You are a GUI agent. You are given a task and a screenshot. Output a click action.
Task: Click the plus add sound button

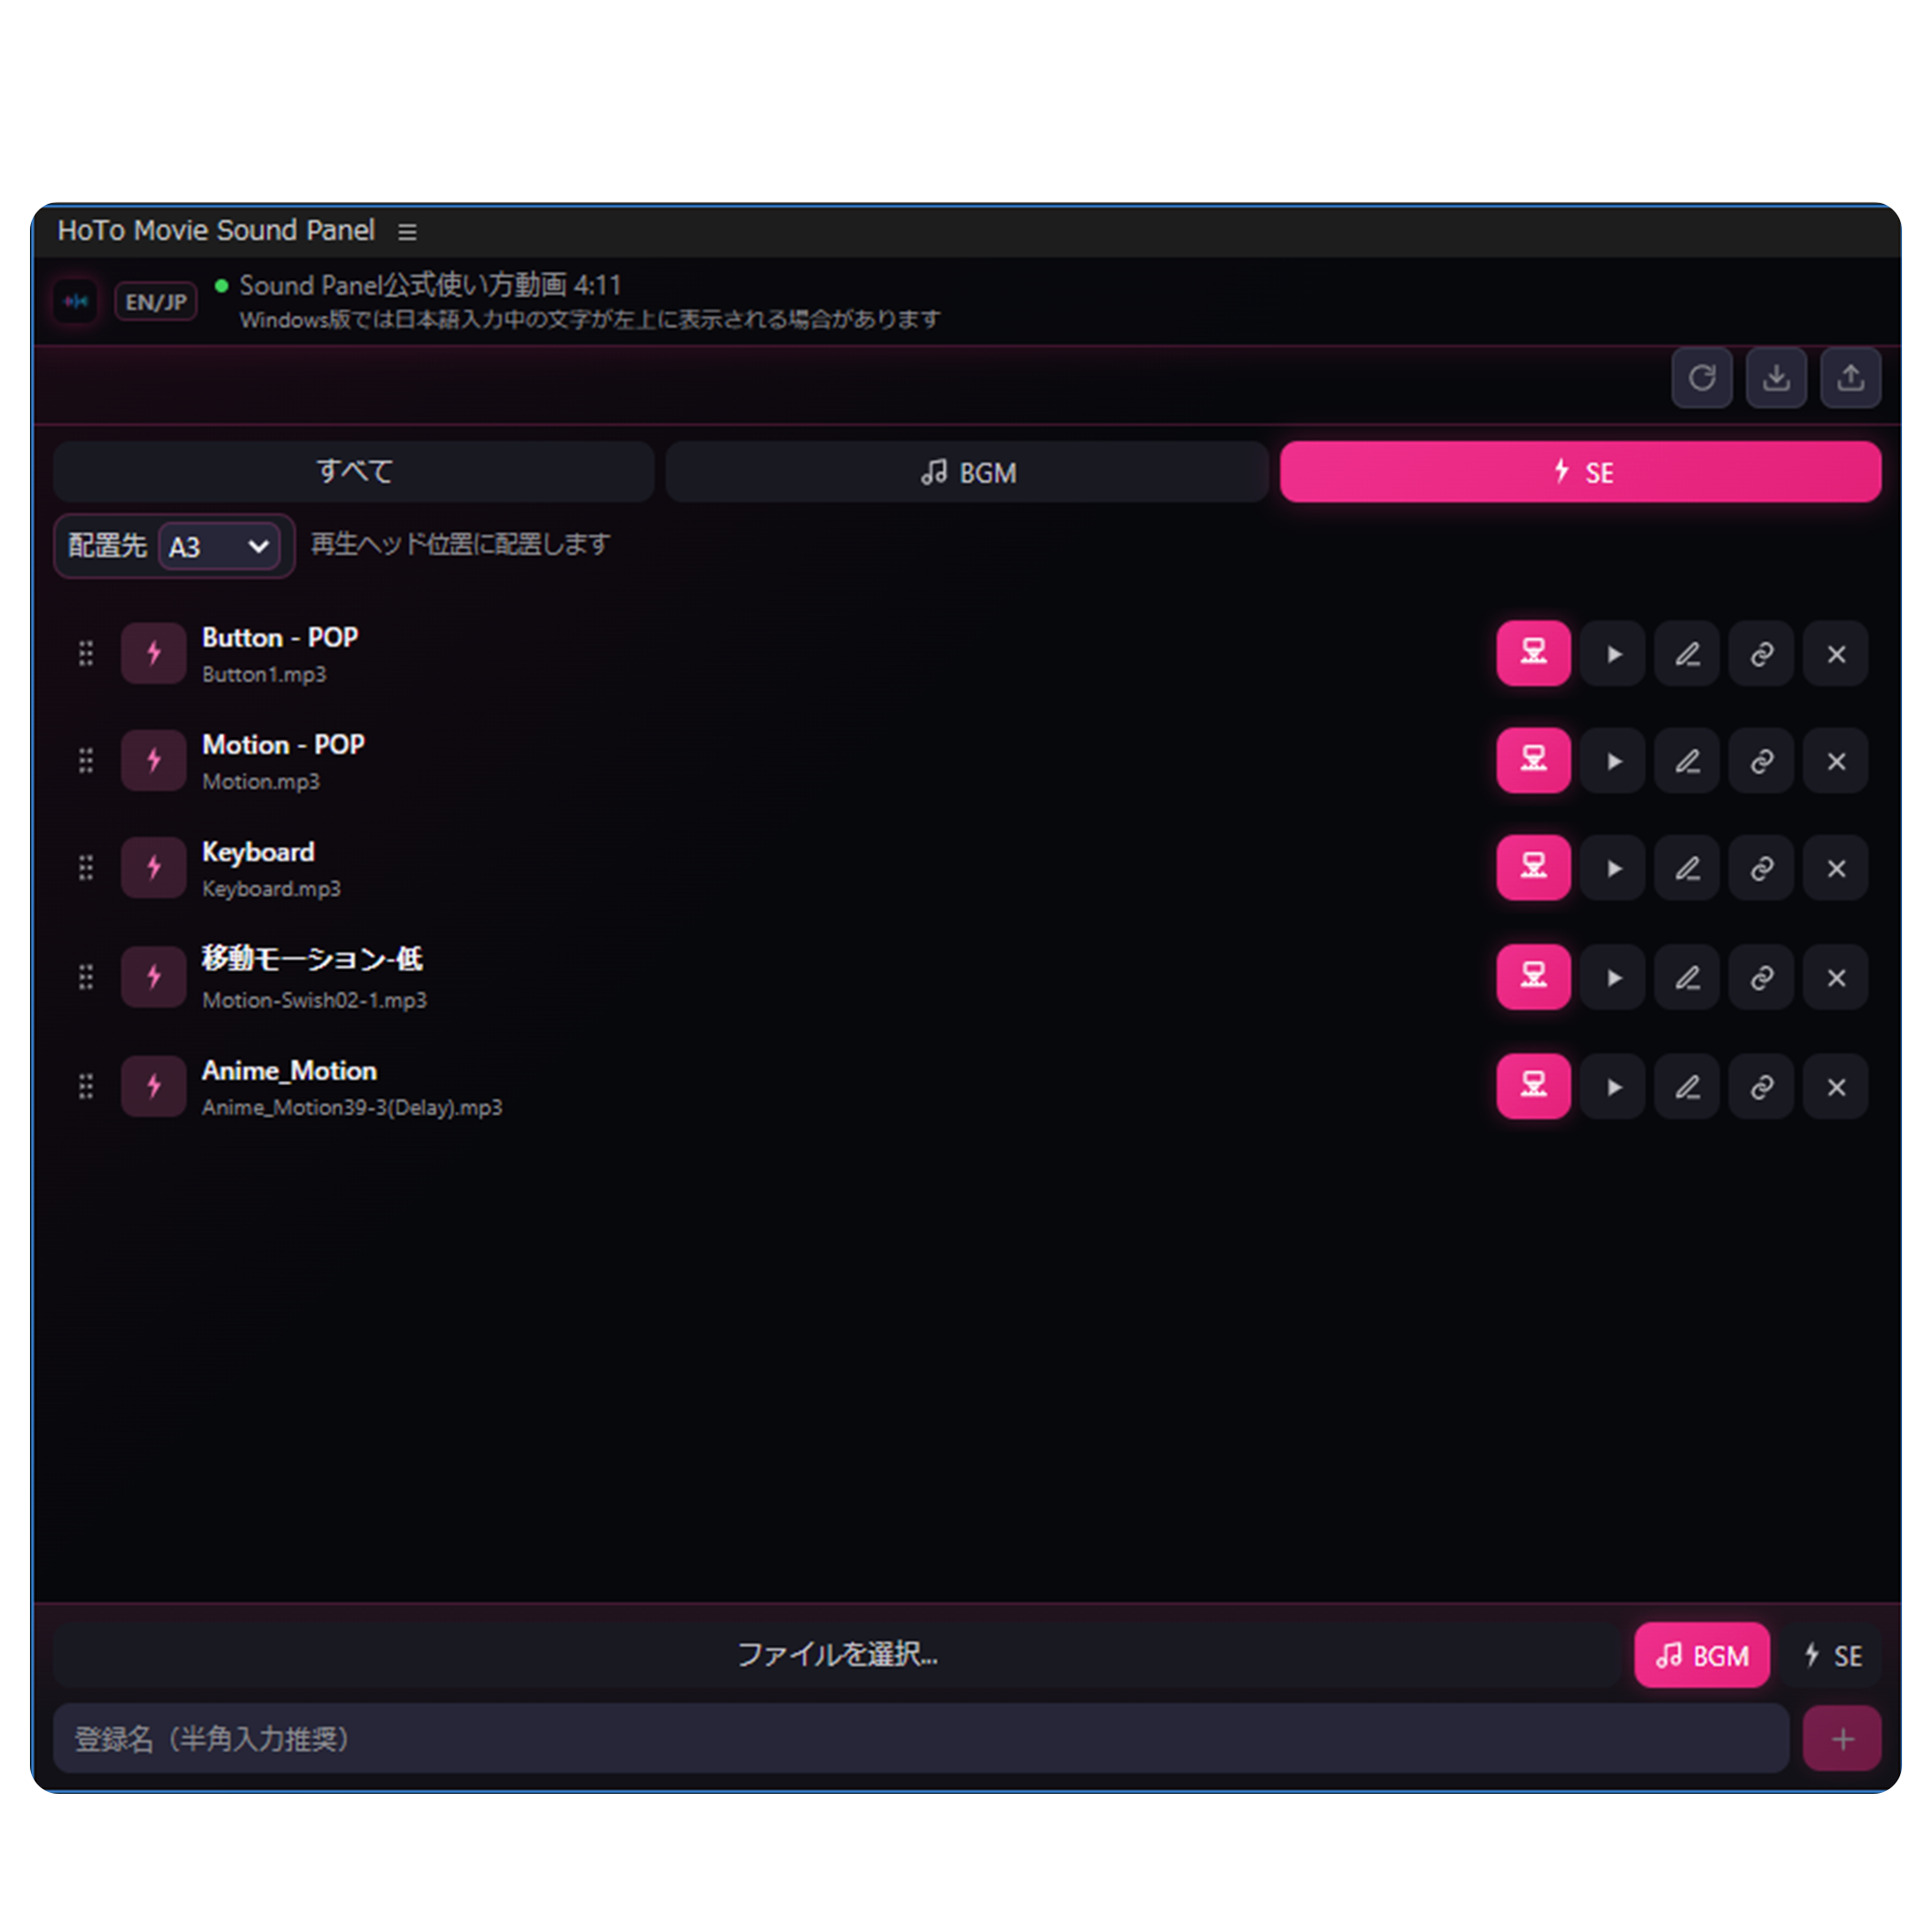click(1842, 1739)
